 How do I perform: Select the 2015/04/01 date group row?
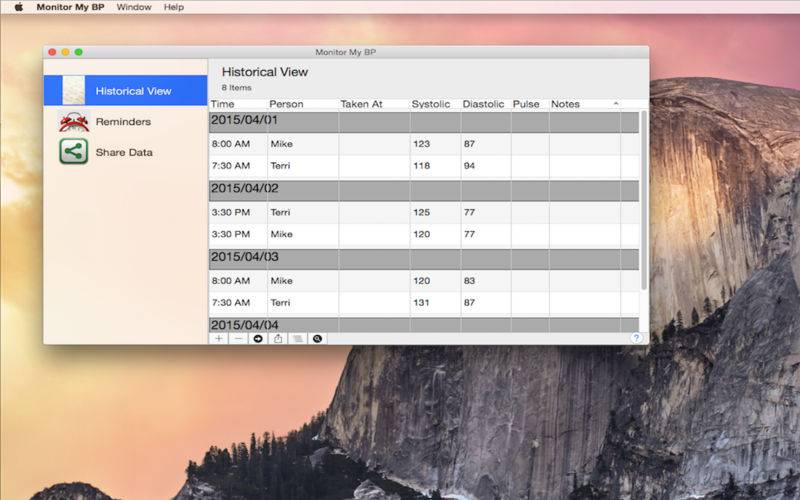click(x=424, y=122)
